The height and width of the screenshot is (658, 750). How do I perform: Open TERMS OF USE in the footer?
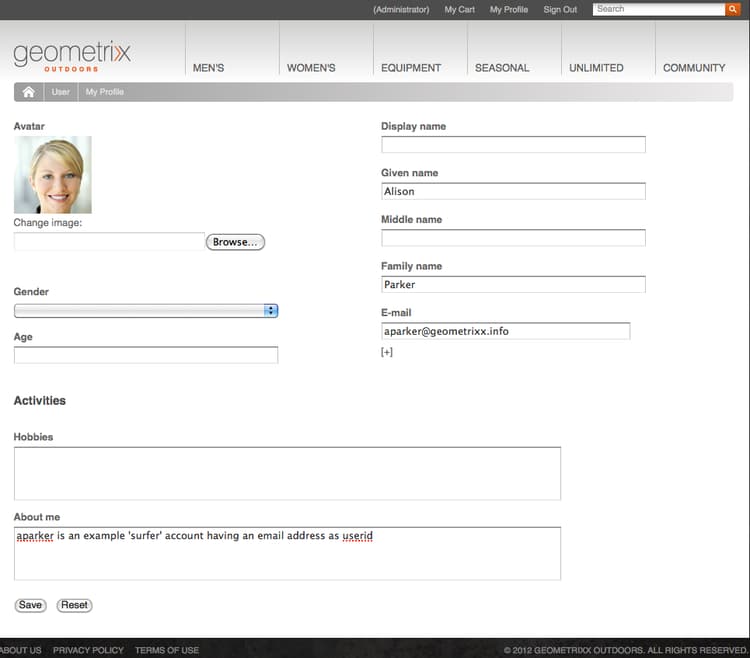point(166,650)
